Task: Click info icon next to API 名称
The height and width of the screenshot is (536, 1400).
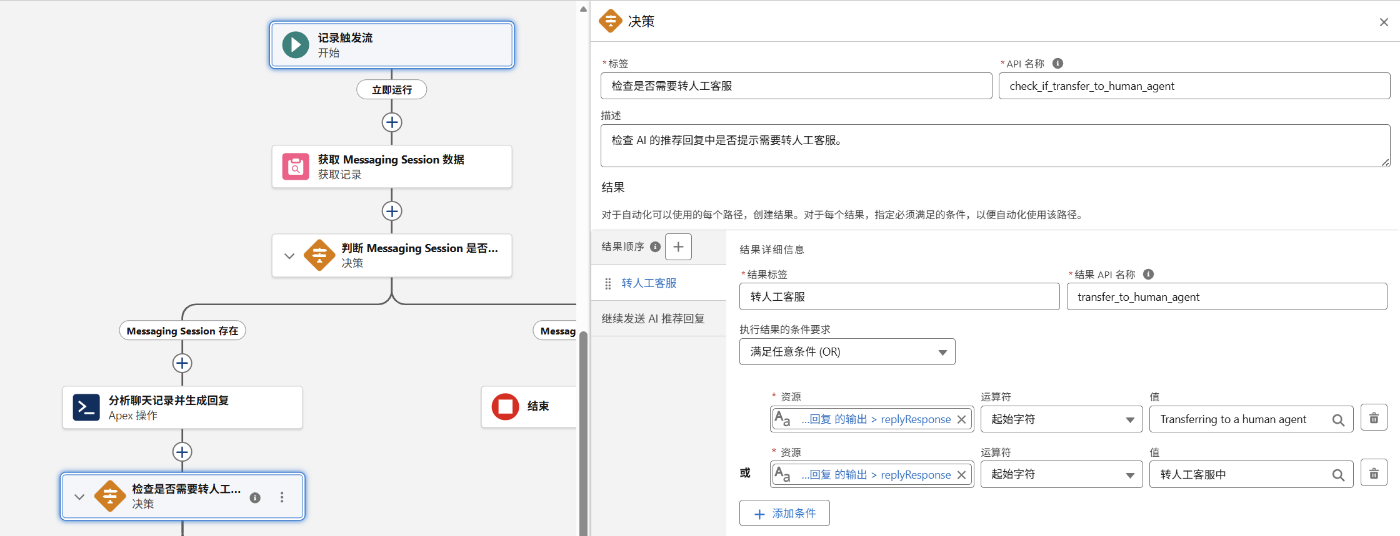Action: [x=1058, y=63]
